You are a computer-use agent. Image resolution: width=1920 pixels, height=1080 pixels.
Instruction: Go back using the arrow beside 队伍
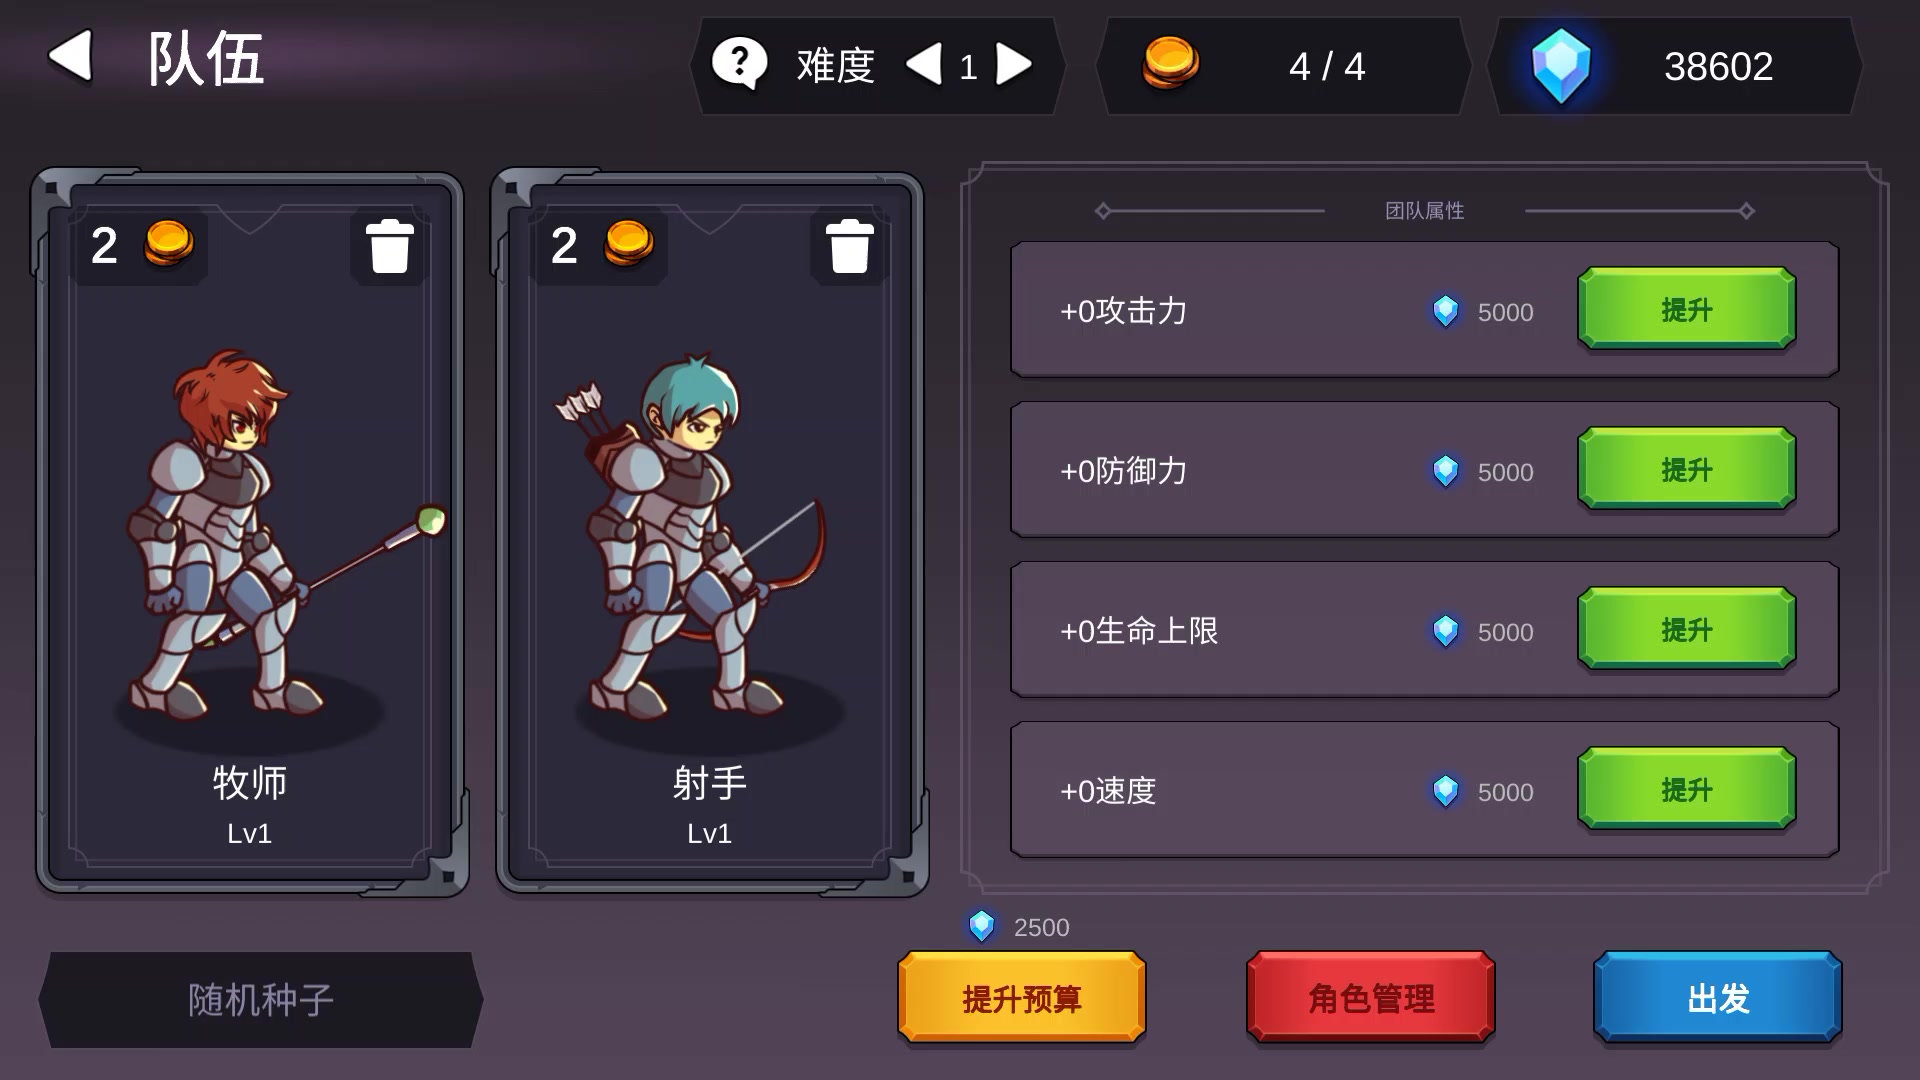click(70, 55)
